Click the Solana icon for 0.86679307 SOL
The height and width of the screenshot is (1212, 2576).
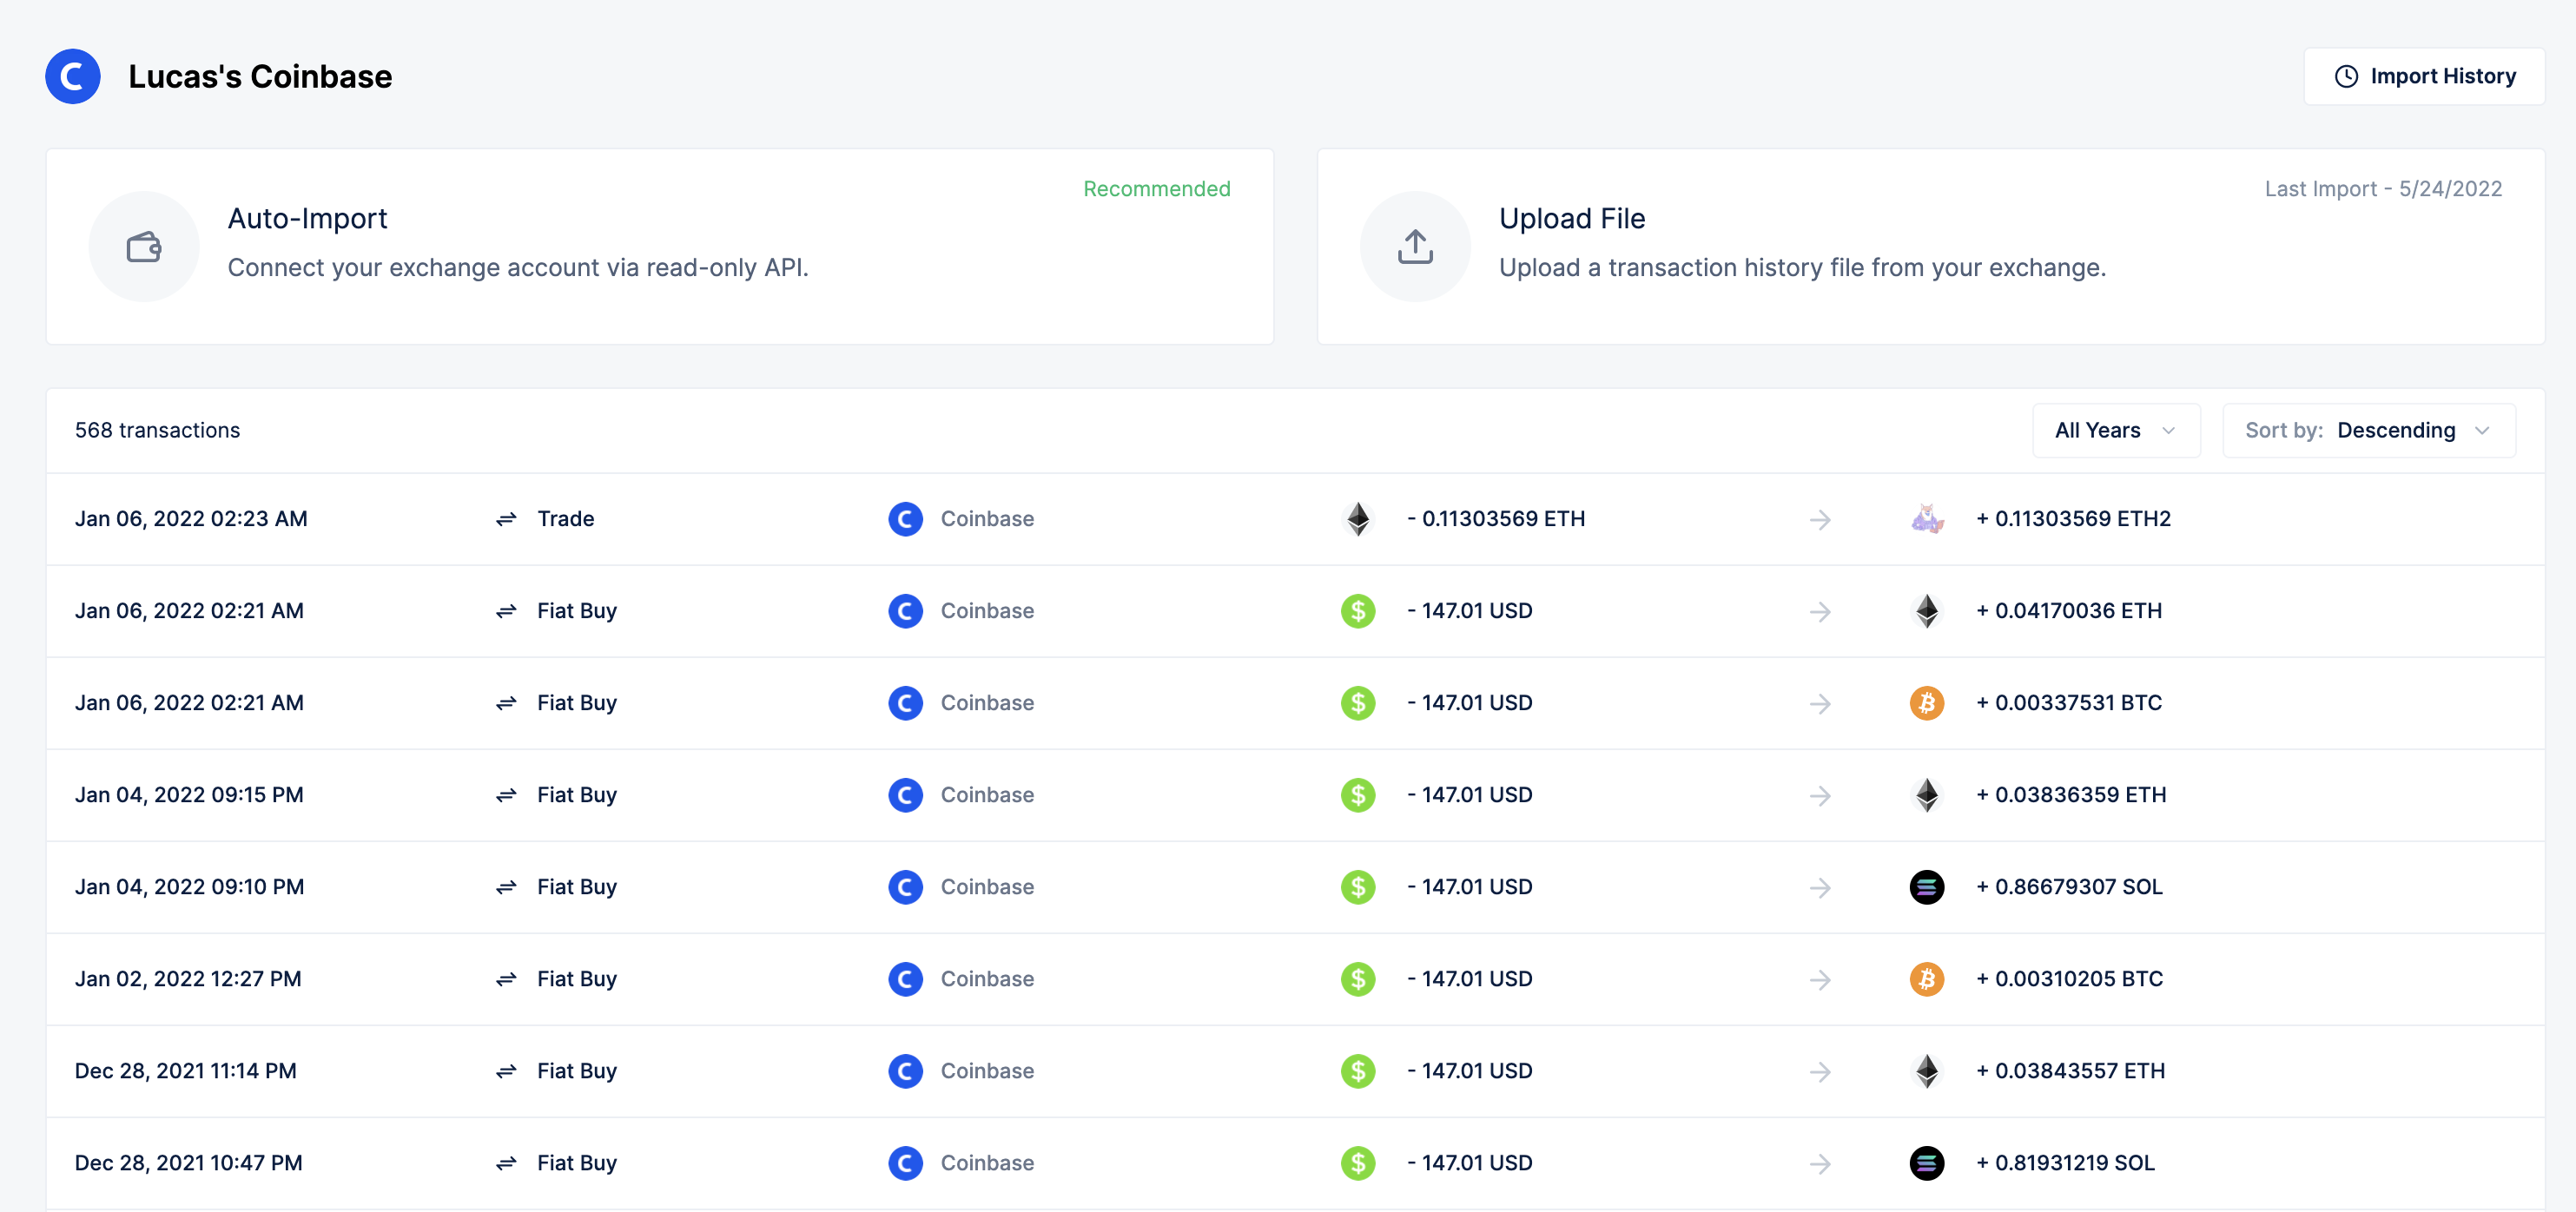[x=1927, y=887]
